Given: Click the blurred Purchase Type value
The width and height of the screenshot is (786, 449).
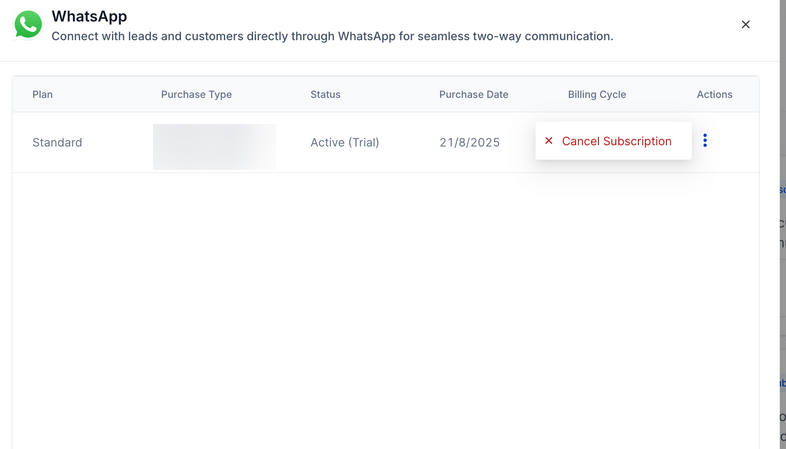Looking at the screenshot, I should click(x=214, y=146).
